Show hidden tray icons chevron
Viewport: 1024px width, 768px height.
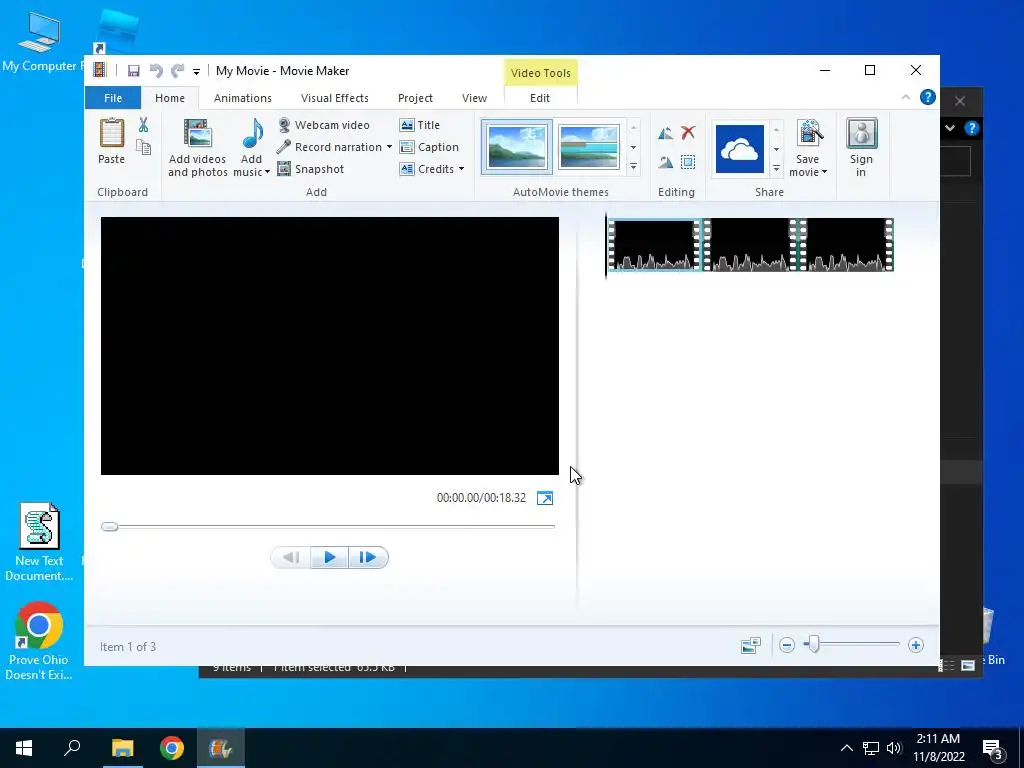click(x=846, y=748)
